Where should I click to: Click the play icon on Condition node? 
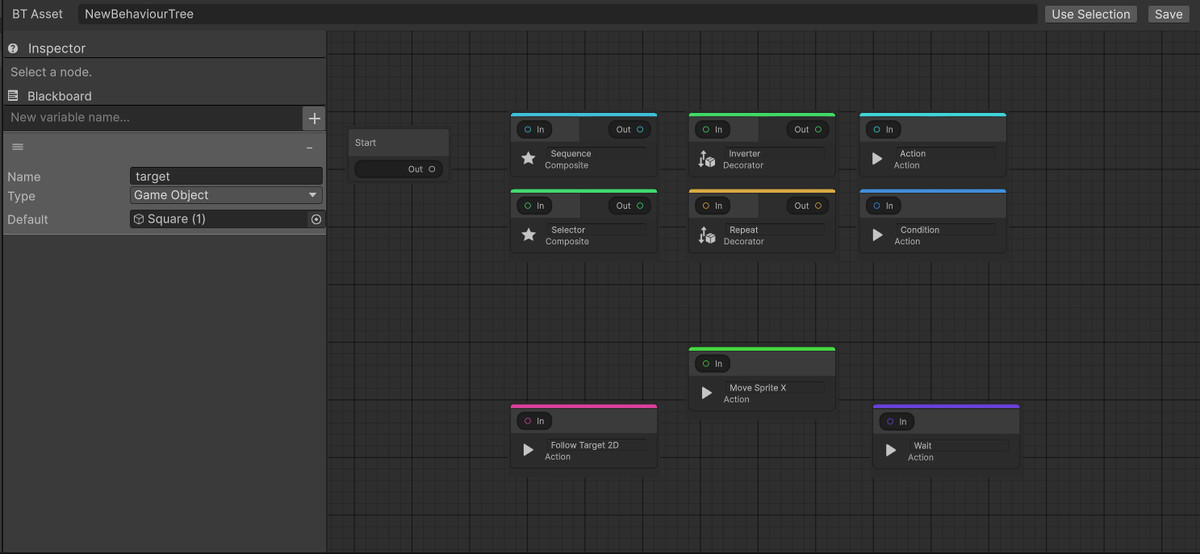[878, 235]
